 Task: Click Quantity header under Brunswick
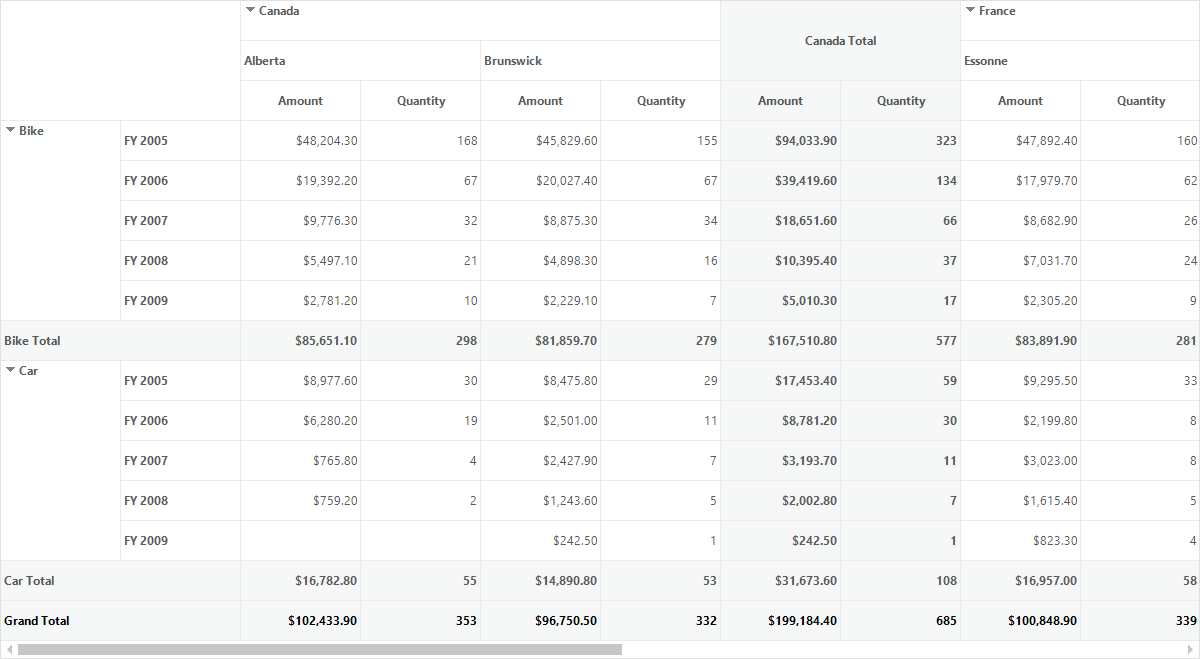coord(660,101)
